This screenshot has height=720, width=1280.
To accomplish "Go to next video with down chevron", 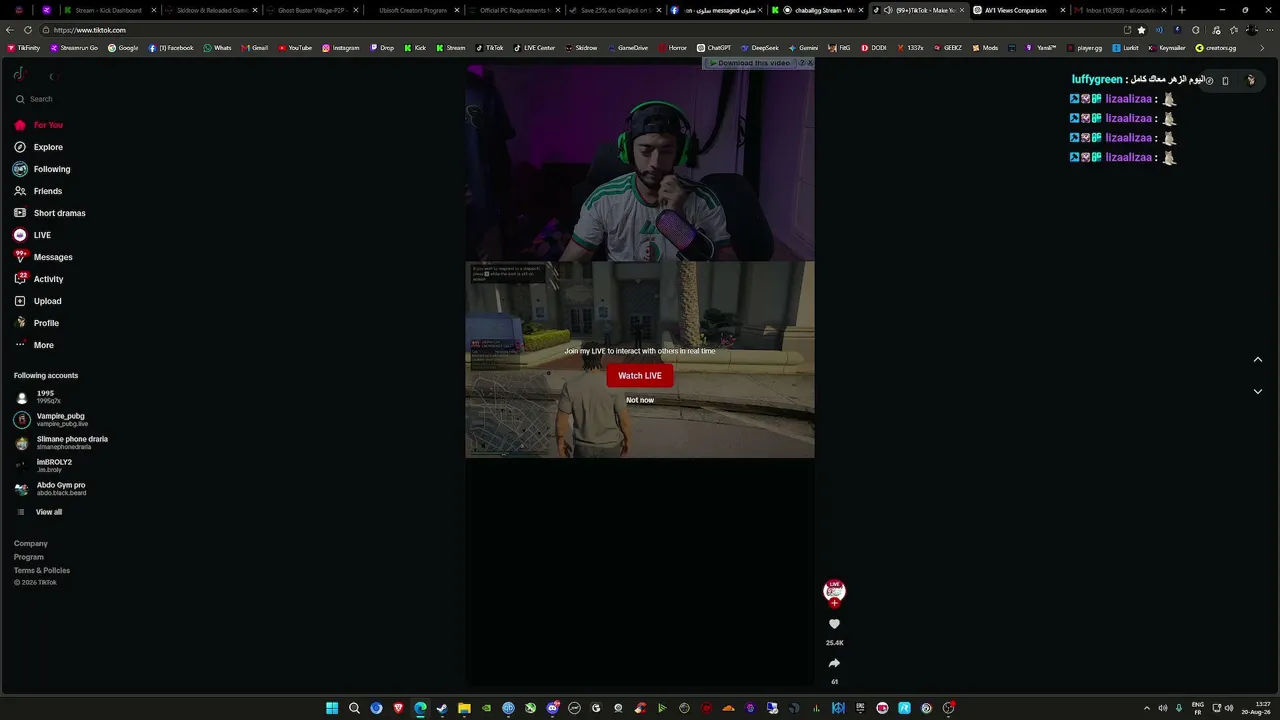I will tap(1258, 392).
